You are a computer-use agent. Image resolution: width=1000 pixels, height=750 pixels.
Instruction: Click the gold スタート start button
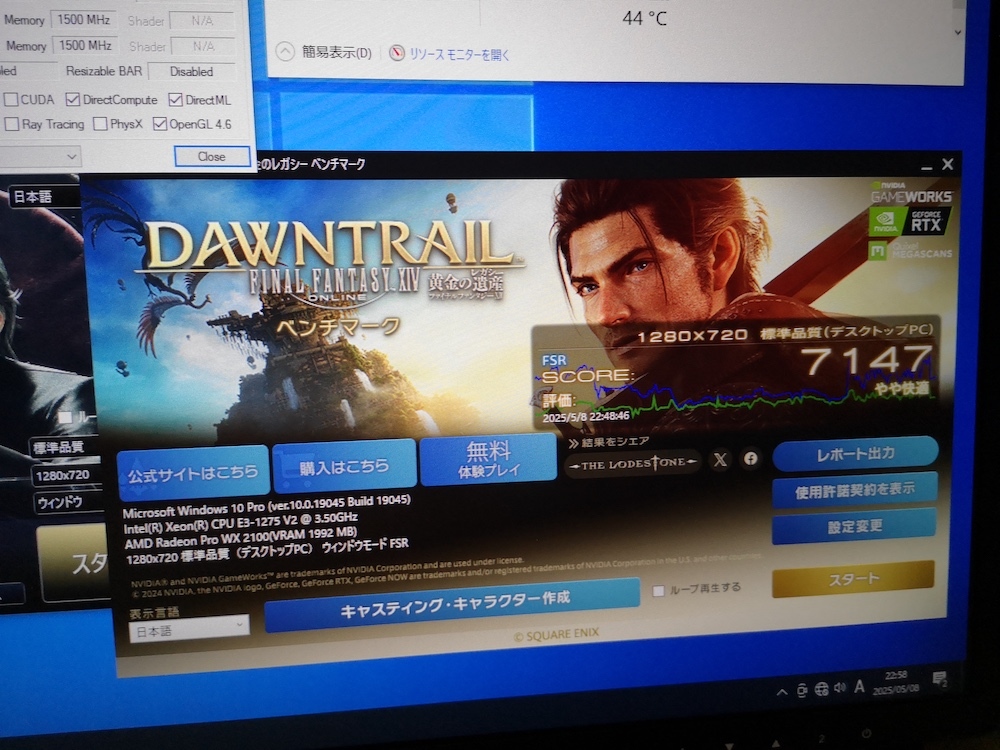853,579
